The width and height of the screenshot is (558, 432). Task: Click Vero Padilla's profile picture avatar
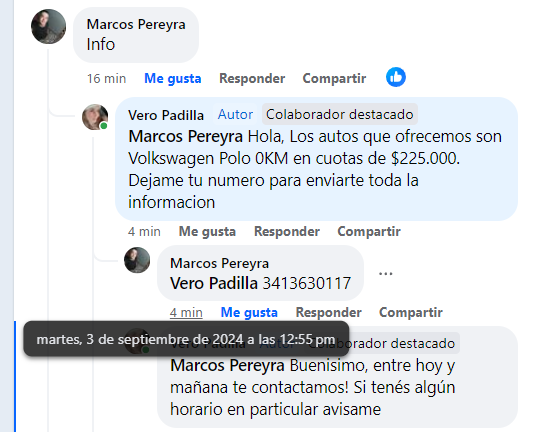(x=95, y=117)
